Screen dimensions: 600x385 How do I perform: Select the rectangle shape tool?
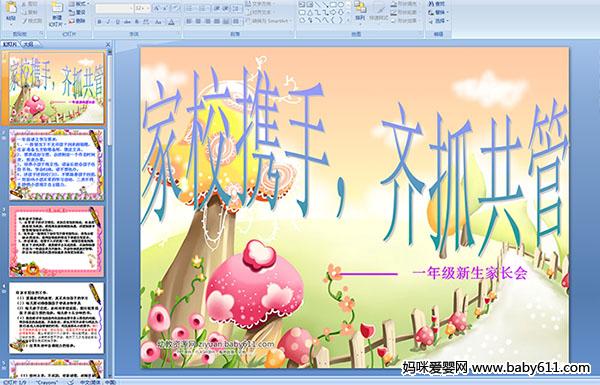click(x=334, y=5)
